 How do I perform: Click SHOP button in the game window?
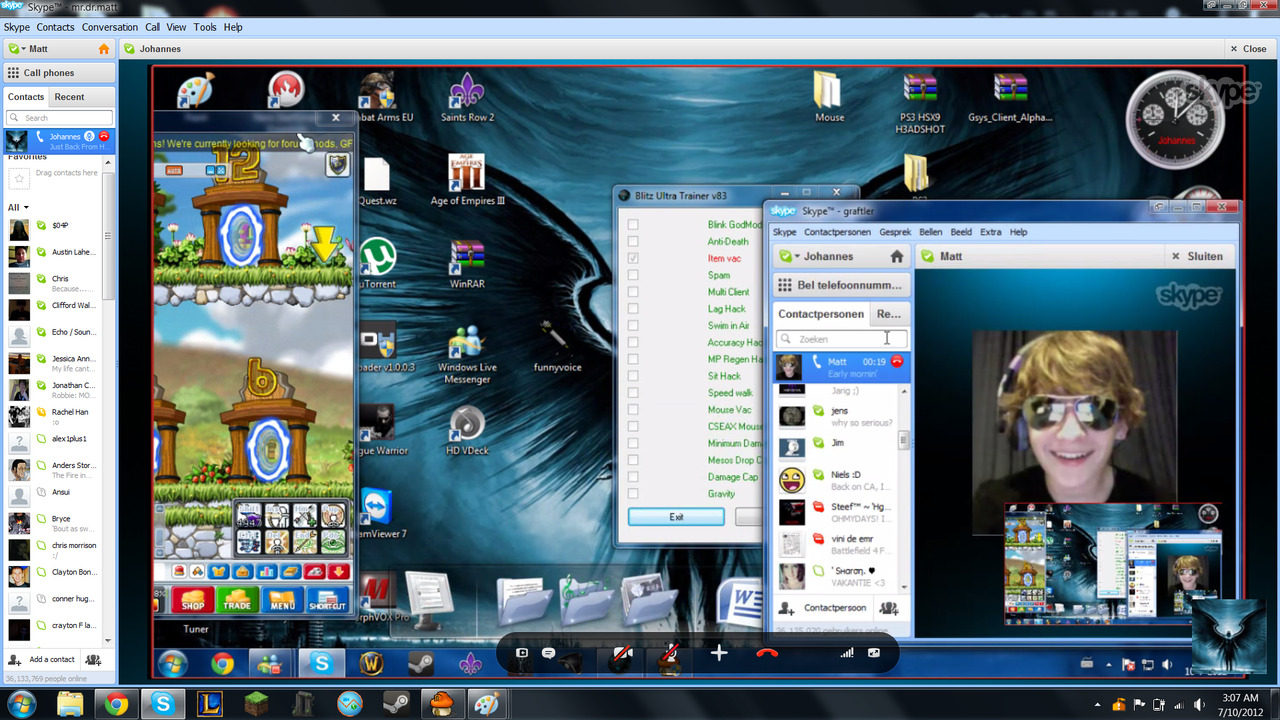pyautogui.click(x=193, y=600)
